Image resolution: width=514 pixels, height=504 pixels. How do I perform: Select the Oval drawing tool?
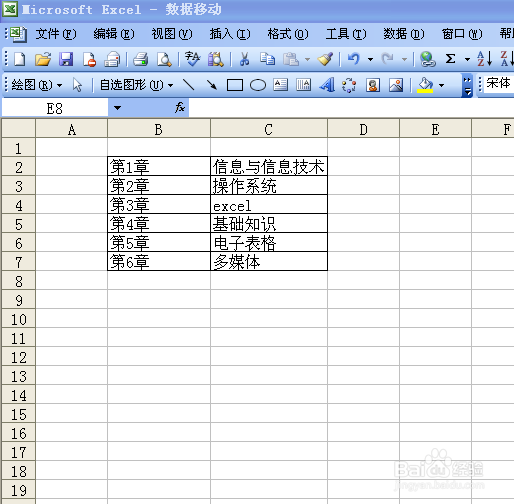(258, 85)
